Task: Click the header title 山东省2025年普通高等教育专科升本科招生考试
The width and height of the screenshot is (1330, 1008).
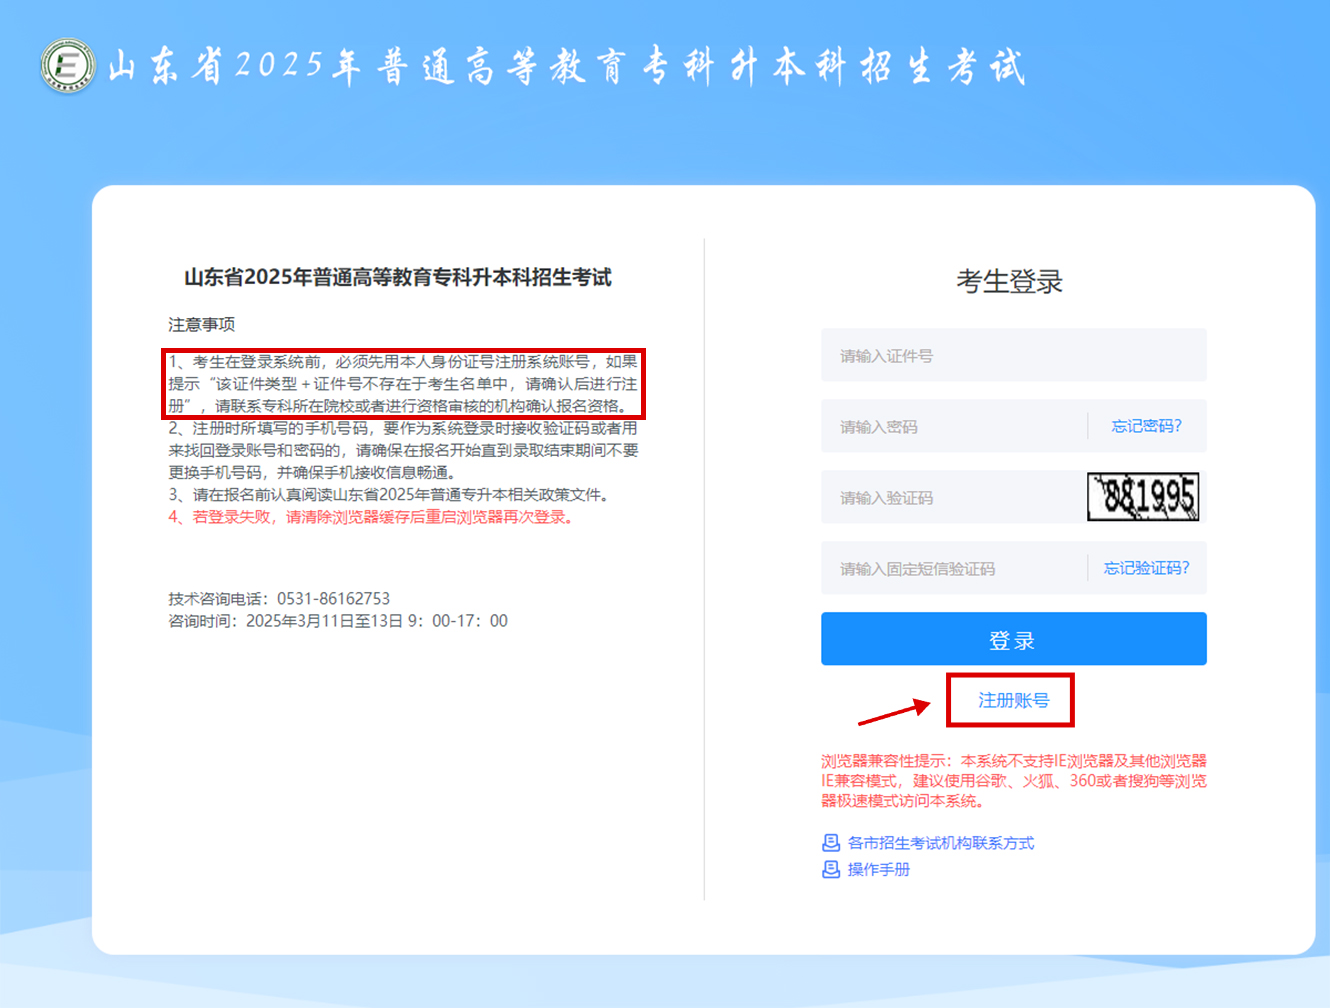Action: point(566,67)
